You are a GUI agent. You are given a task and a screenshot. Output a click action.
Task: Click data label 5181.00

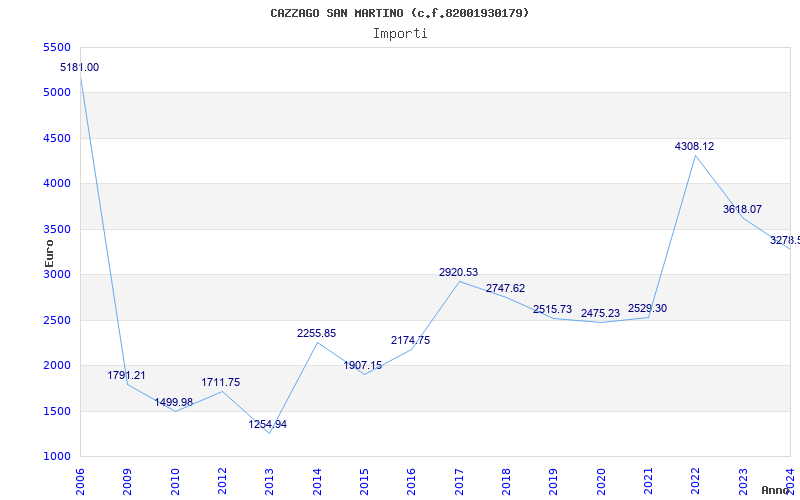pyautogui.click(x=80, y=67)
